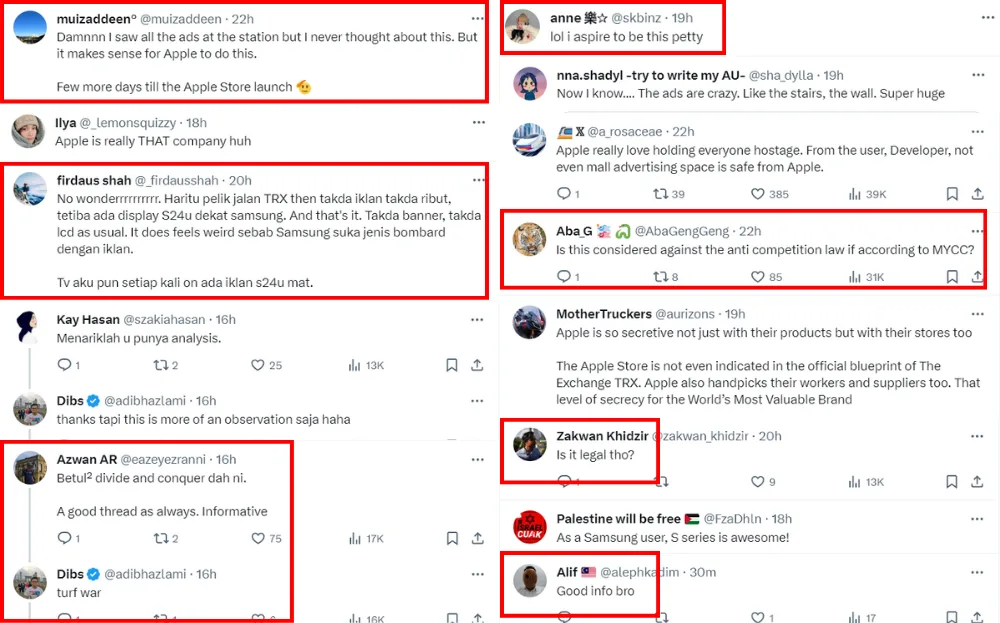Open more options menu on anne's tweet
Viewport: 1000px width, 623px height.
click(x=977, y=18)
